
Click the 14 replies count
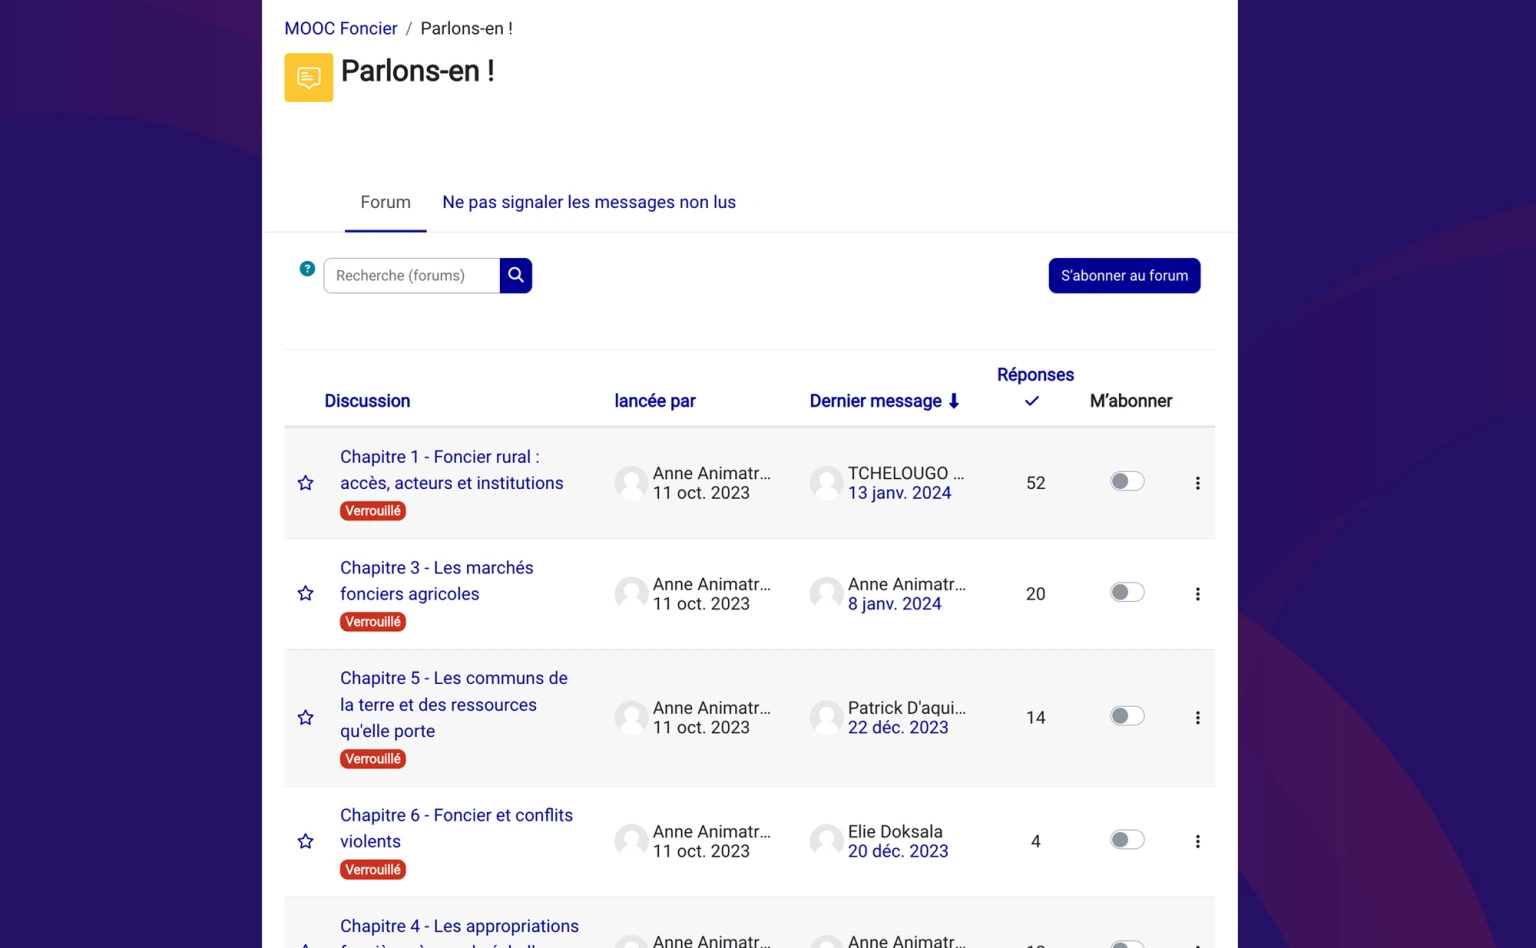click(1036, 718)
